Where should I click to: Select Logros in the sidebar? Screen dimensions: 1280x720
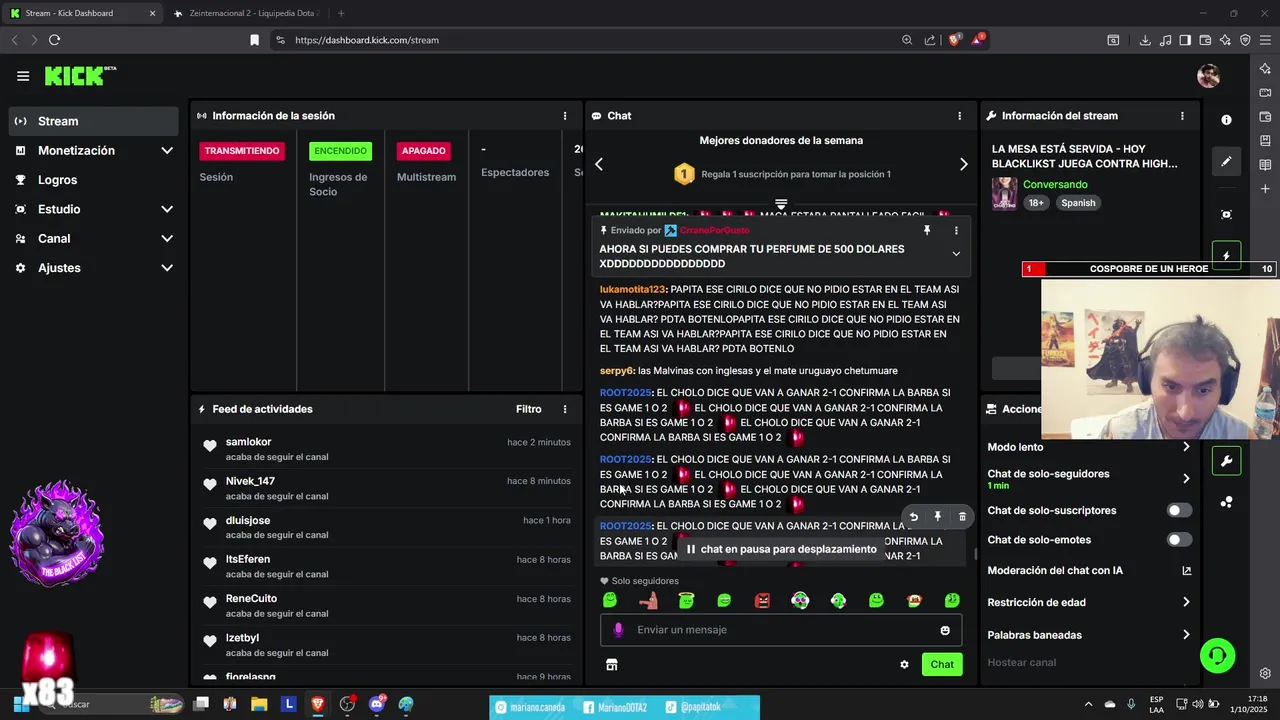(x=94, y=180)
